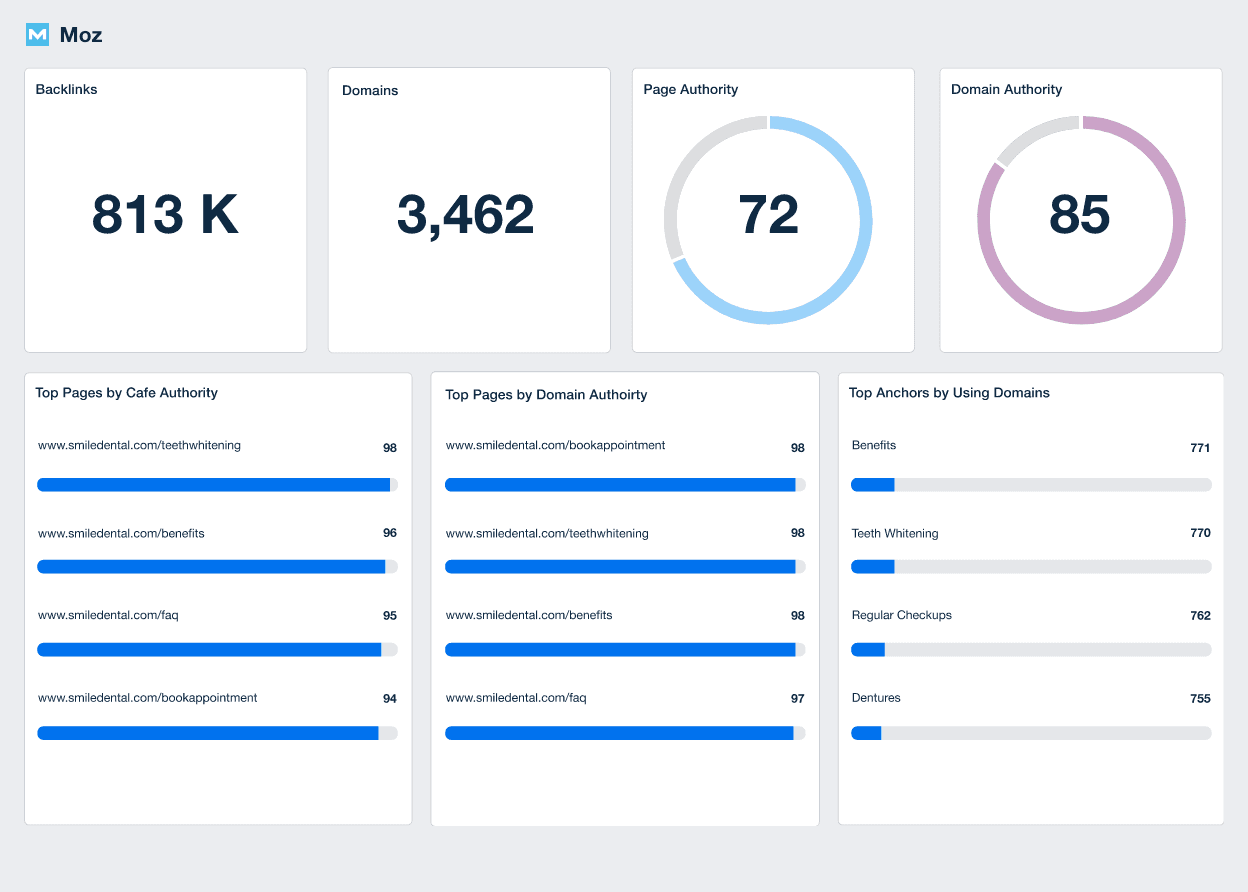
Task: Select the Regular Checkups anchor entry
Action: click(x=902, y=615)
